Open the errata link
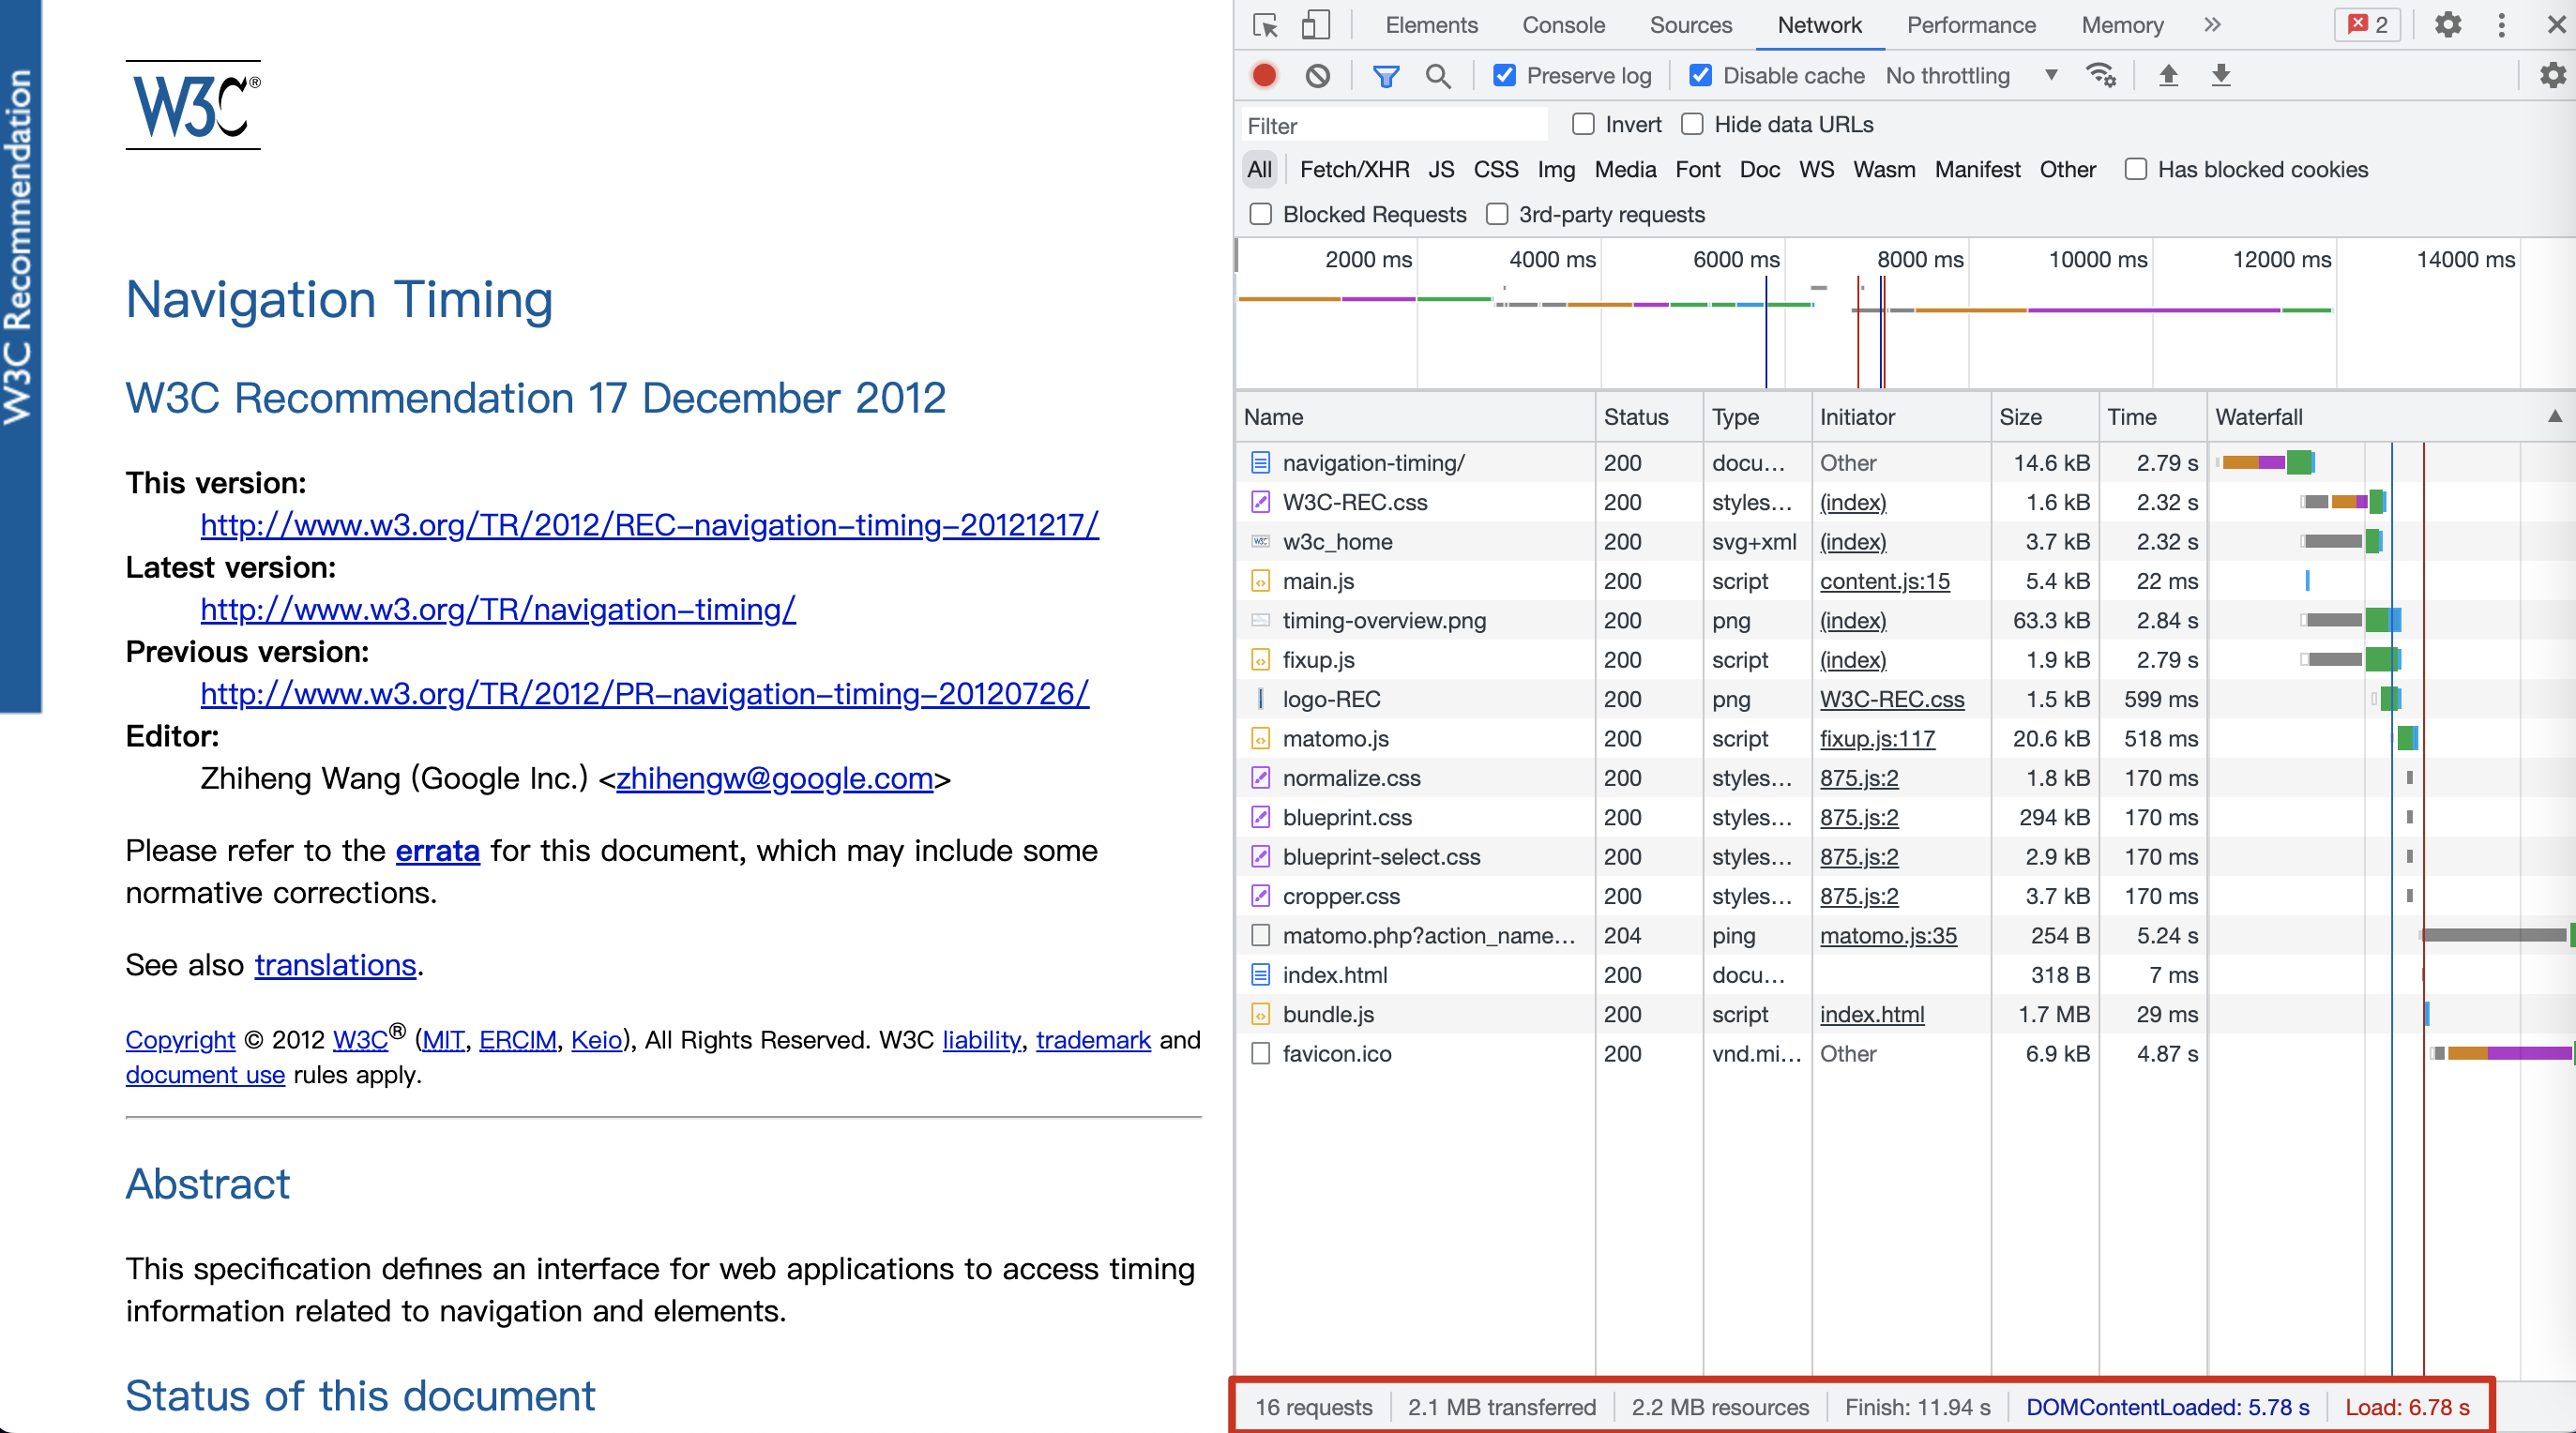The height and width of the screenshot is (1433, 2576). [437, 850]
